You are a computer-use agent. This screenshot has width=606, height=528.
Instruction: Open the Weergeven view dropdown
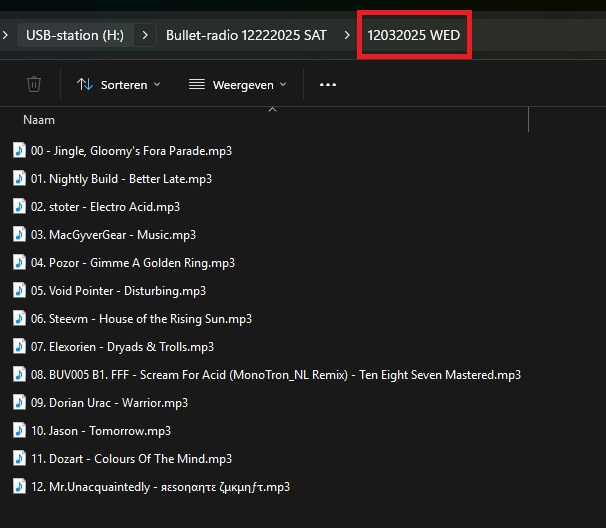238,85
